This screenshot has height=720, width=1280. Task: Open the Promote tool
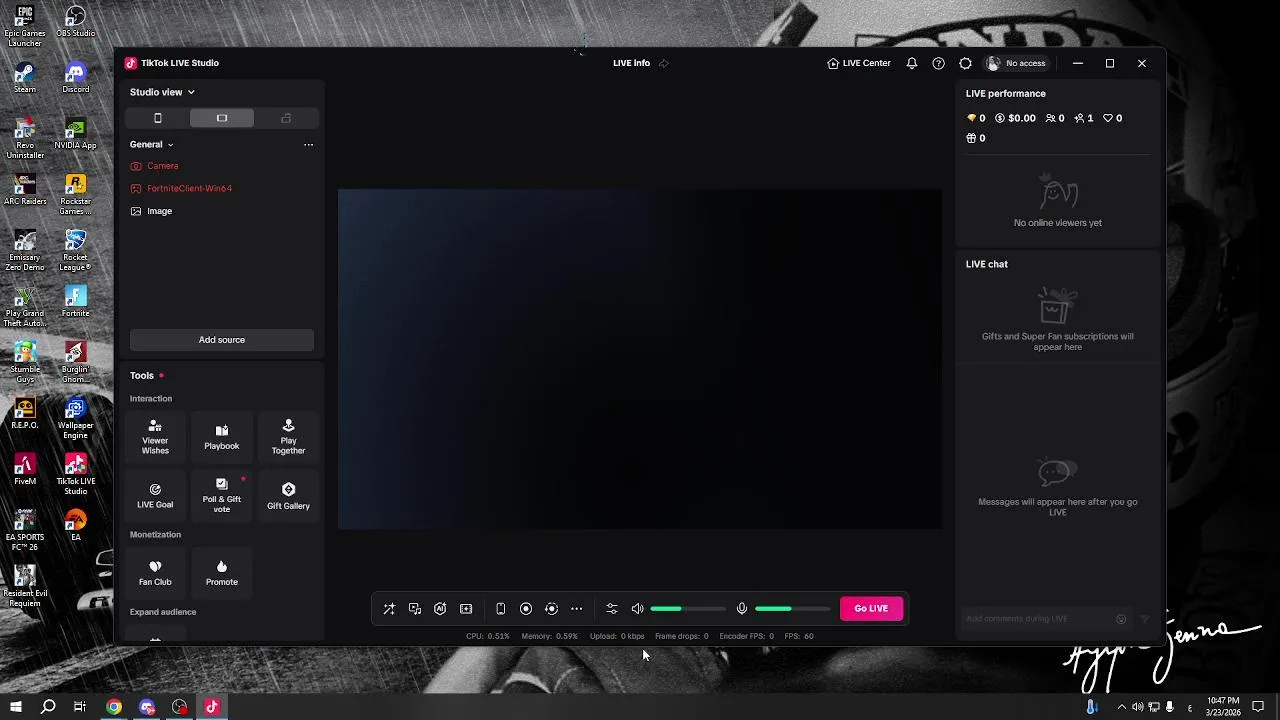[x=222, y=573]
